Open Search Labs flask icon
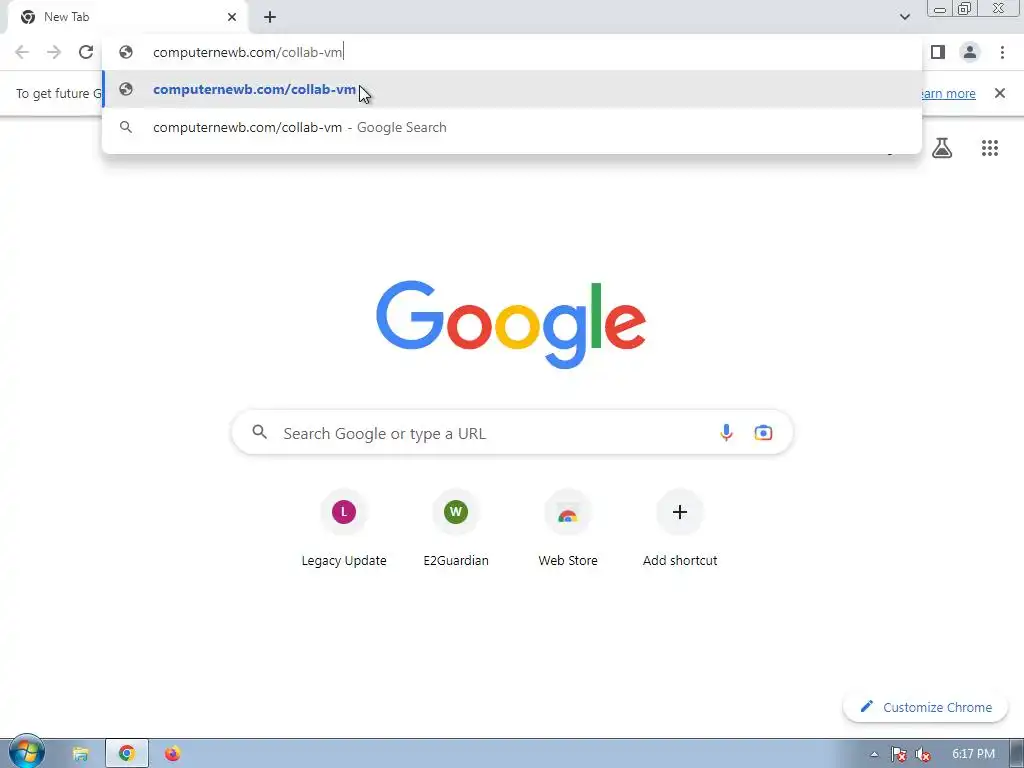Screen dimensions: 1024x768 click(x=942, y=148)
